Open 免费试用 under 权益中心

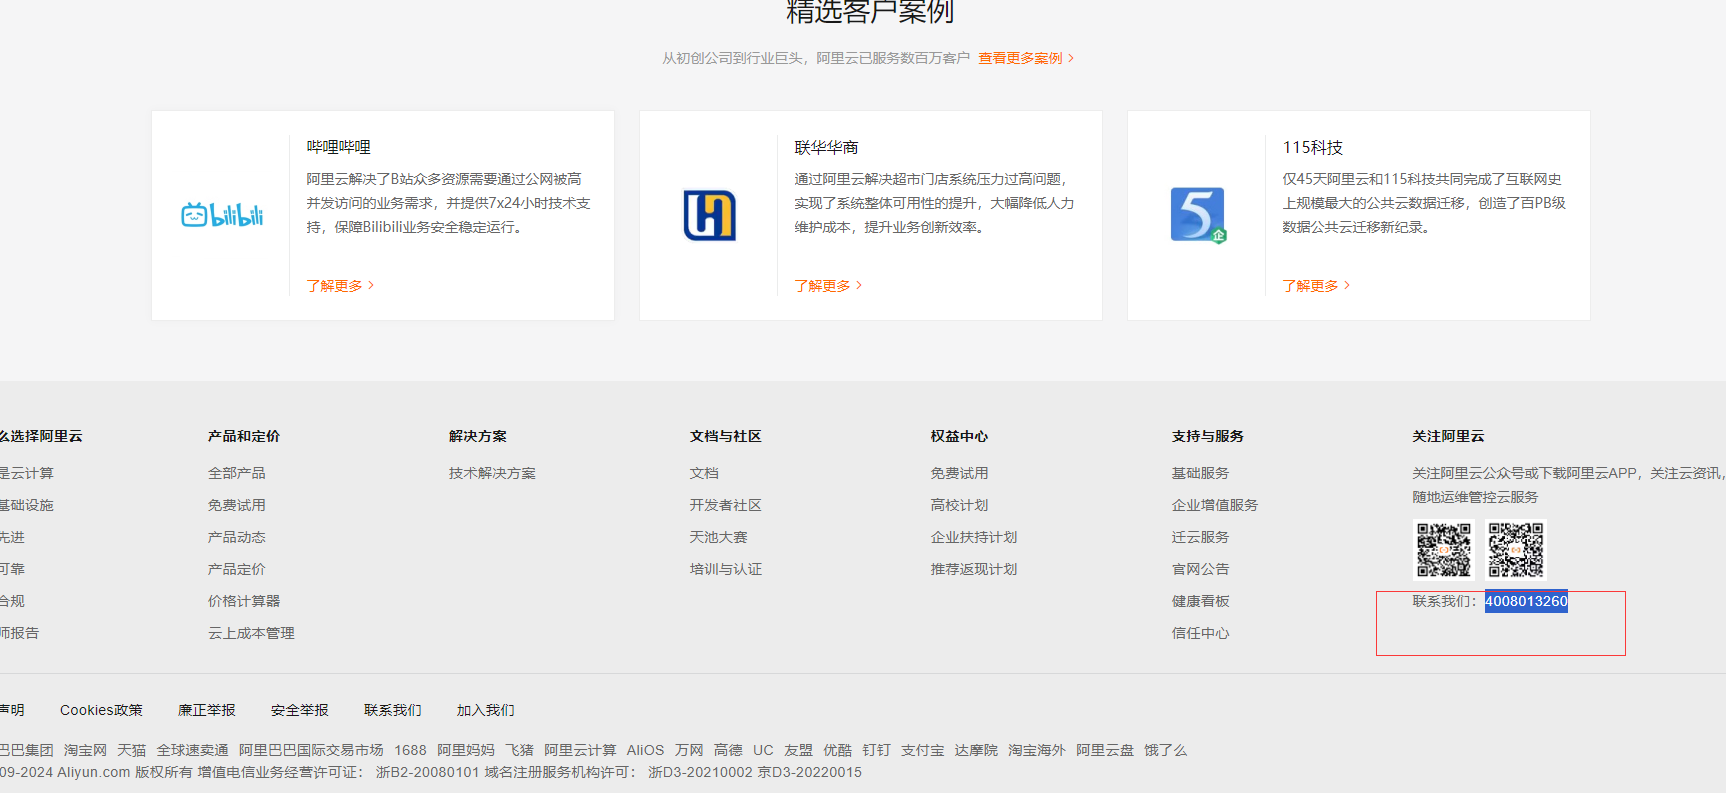click(960, 473)
